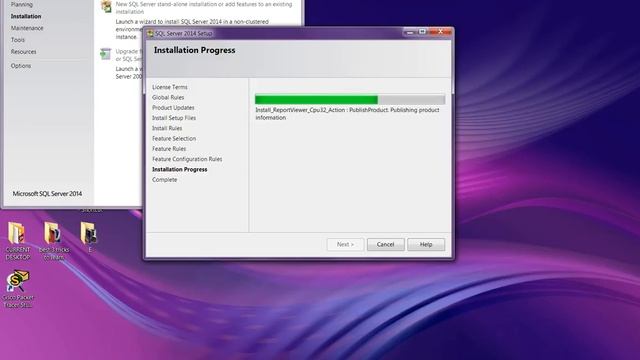Click the installation progress bar

pyautogui.click(x=350, y=99)
